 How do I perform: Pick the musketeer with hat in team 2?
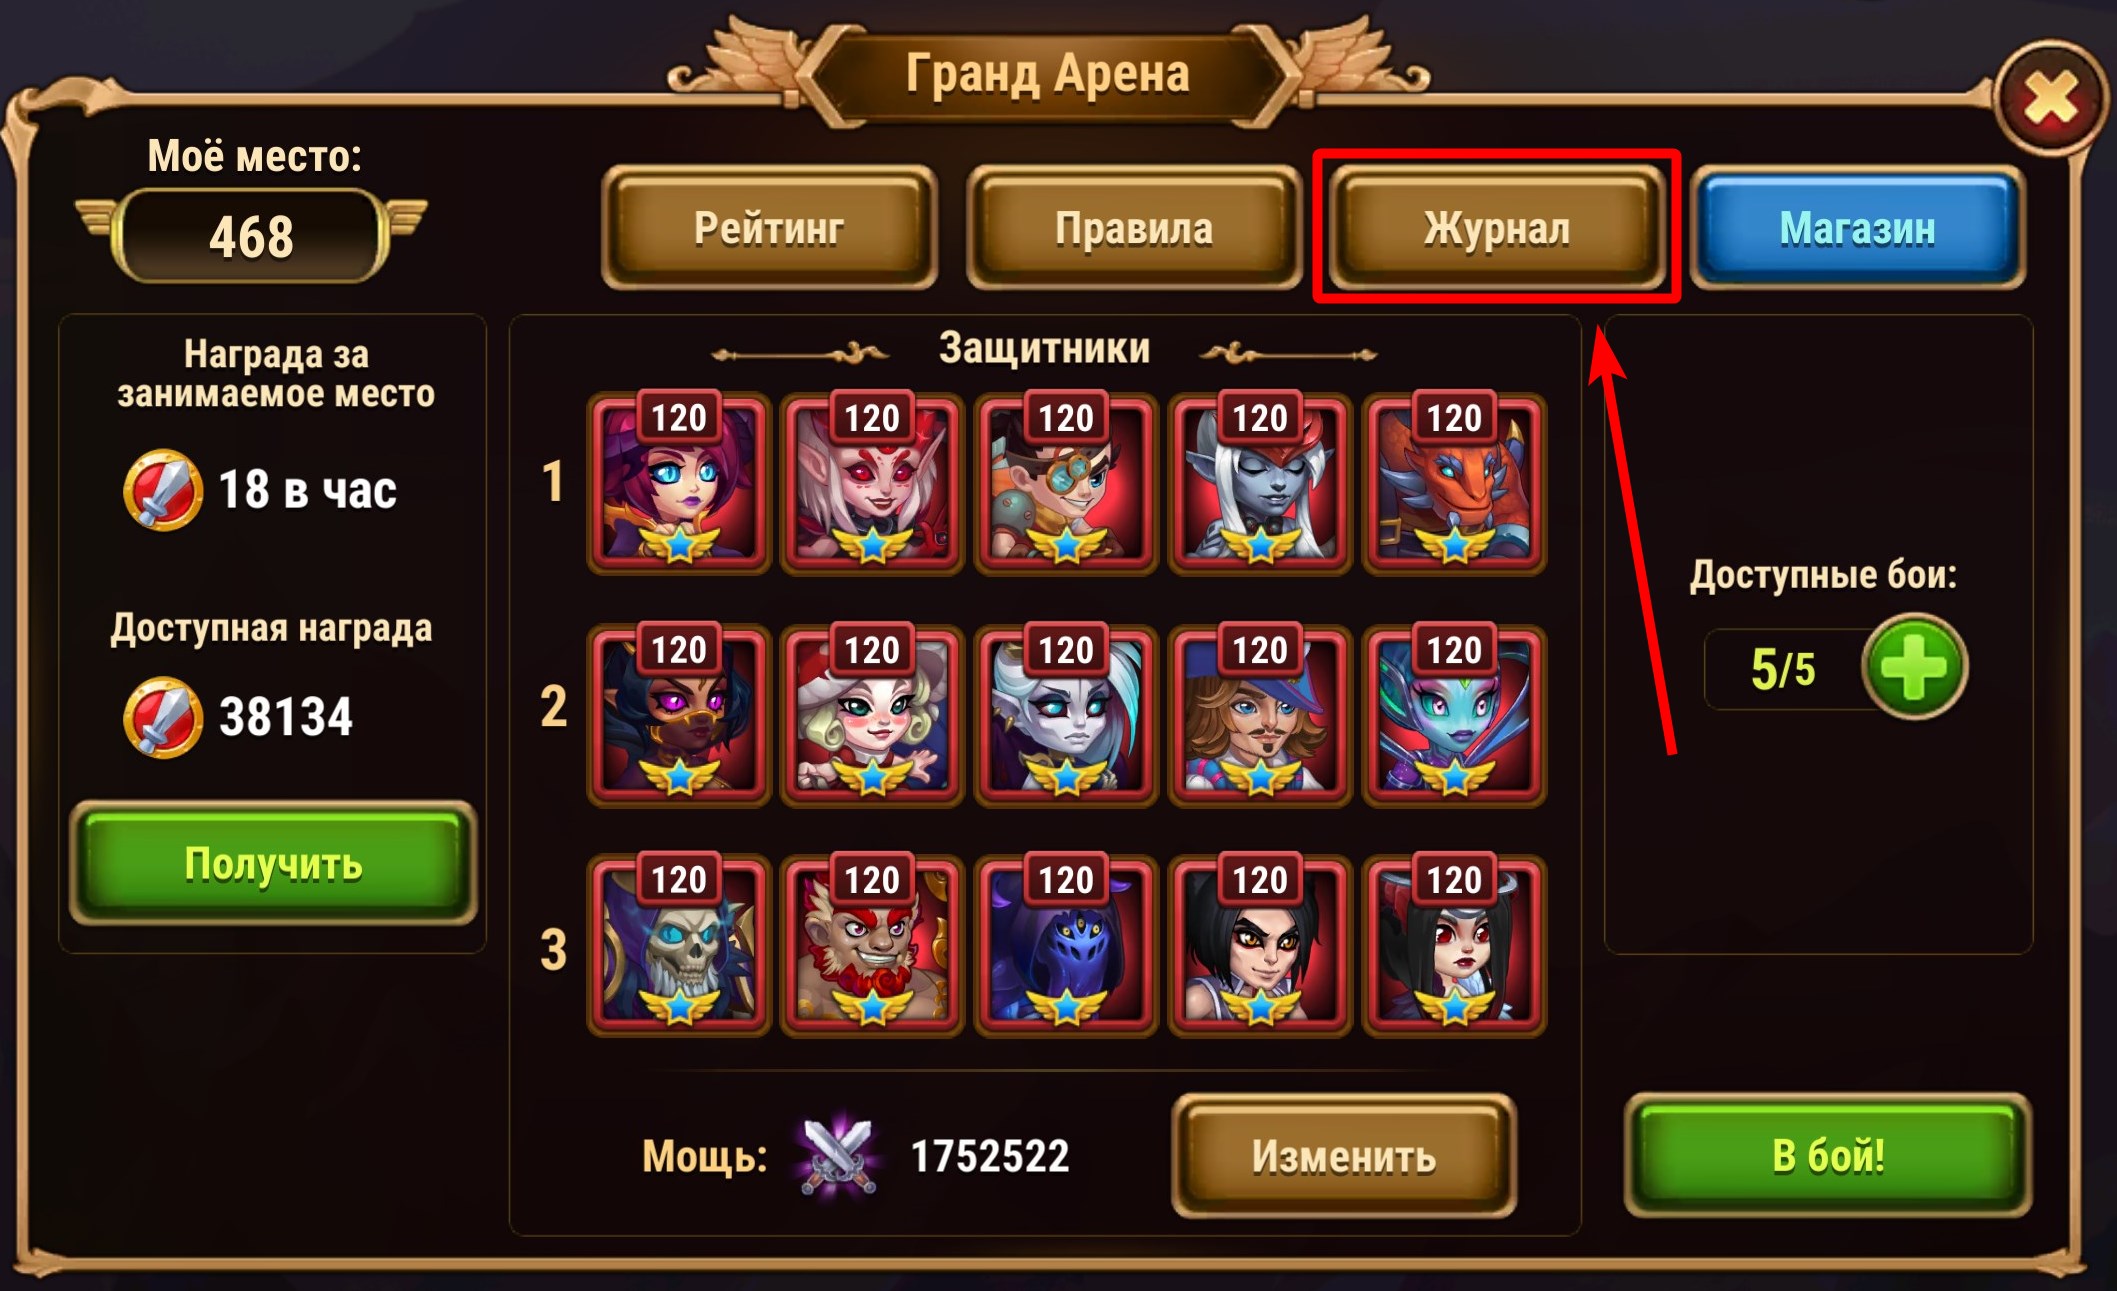pyautogui.click(x=1260, y=715)
